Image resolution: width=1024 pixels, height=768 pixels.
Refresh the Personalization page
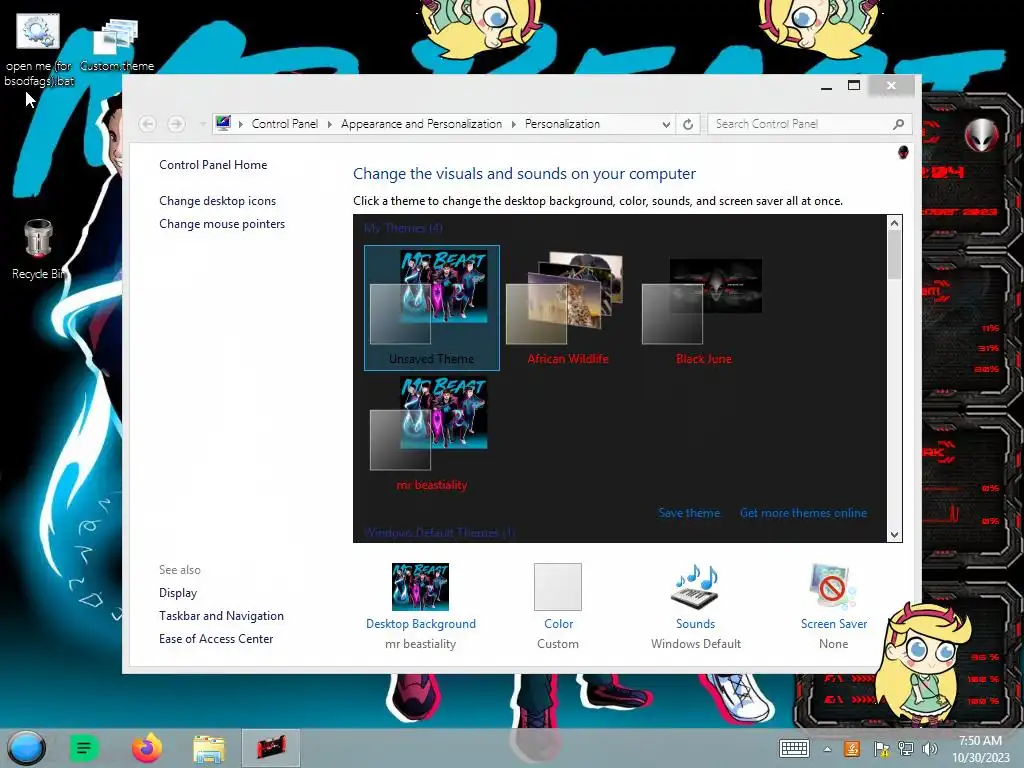(688, 124)
